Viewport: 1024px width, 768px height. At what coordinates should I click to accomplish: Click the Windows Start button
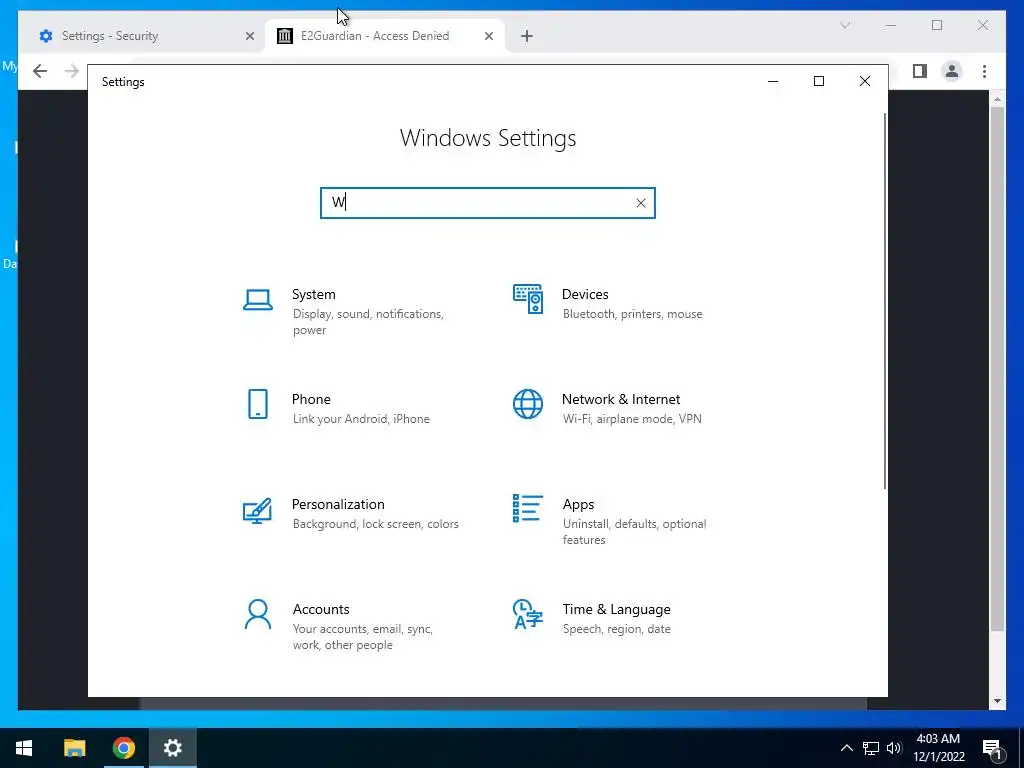(24, 748)
